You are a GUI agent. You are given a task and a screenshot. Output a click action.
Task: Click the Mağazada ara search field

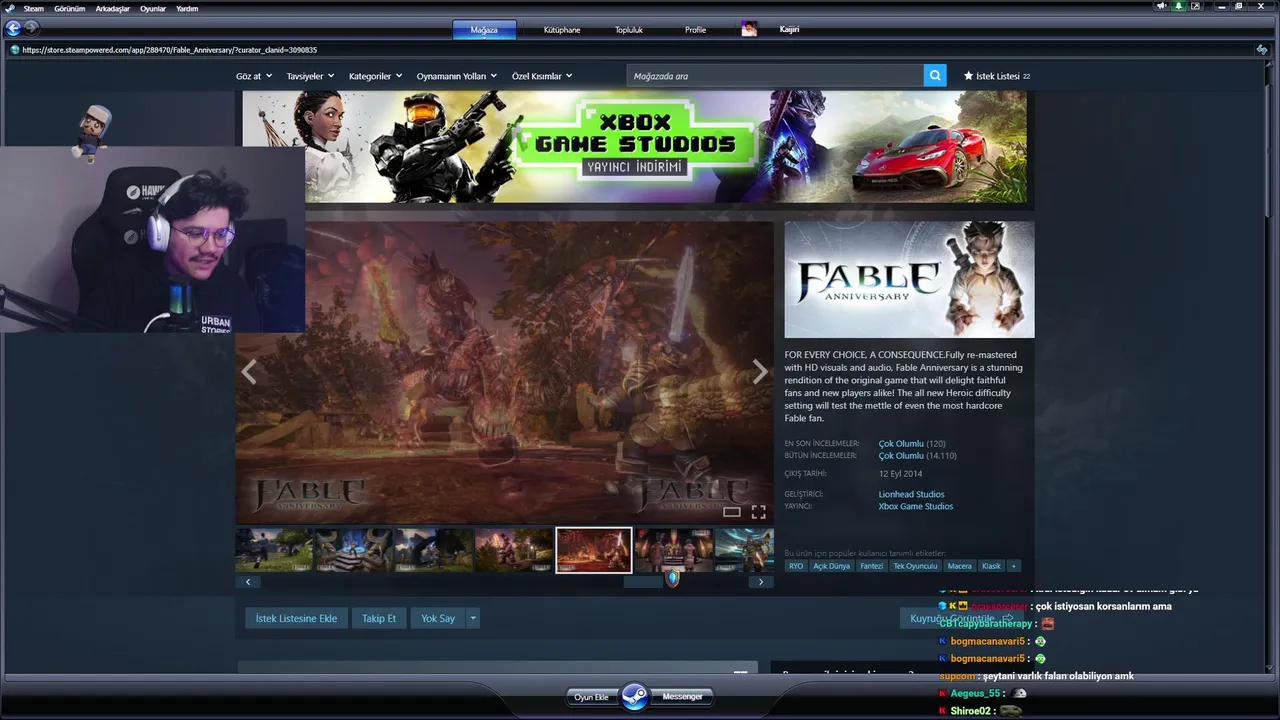point(775,76)
